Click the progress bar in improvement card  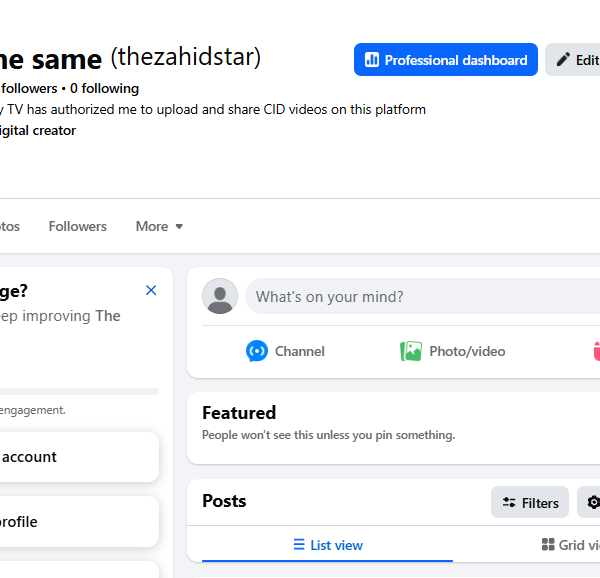point(79,391)
